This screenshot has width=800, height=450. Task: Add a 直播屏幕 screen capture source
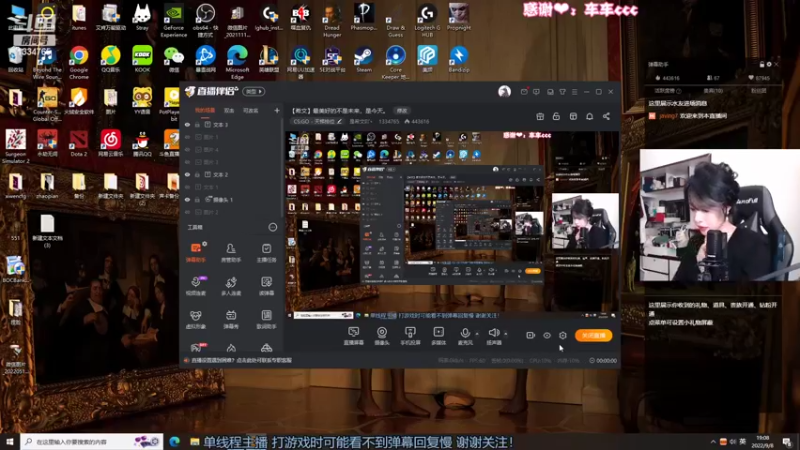pos(354,336)
